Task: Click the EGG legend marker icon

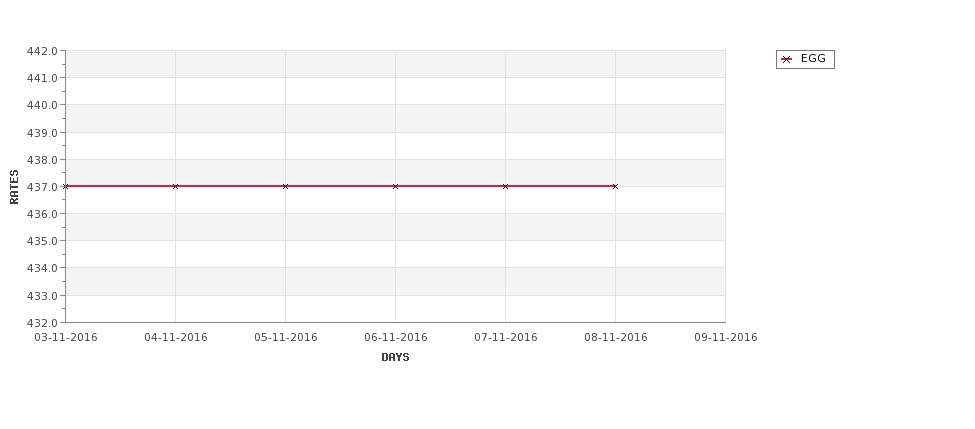Action: click(786, 59)
